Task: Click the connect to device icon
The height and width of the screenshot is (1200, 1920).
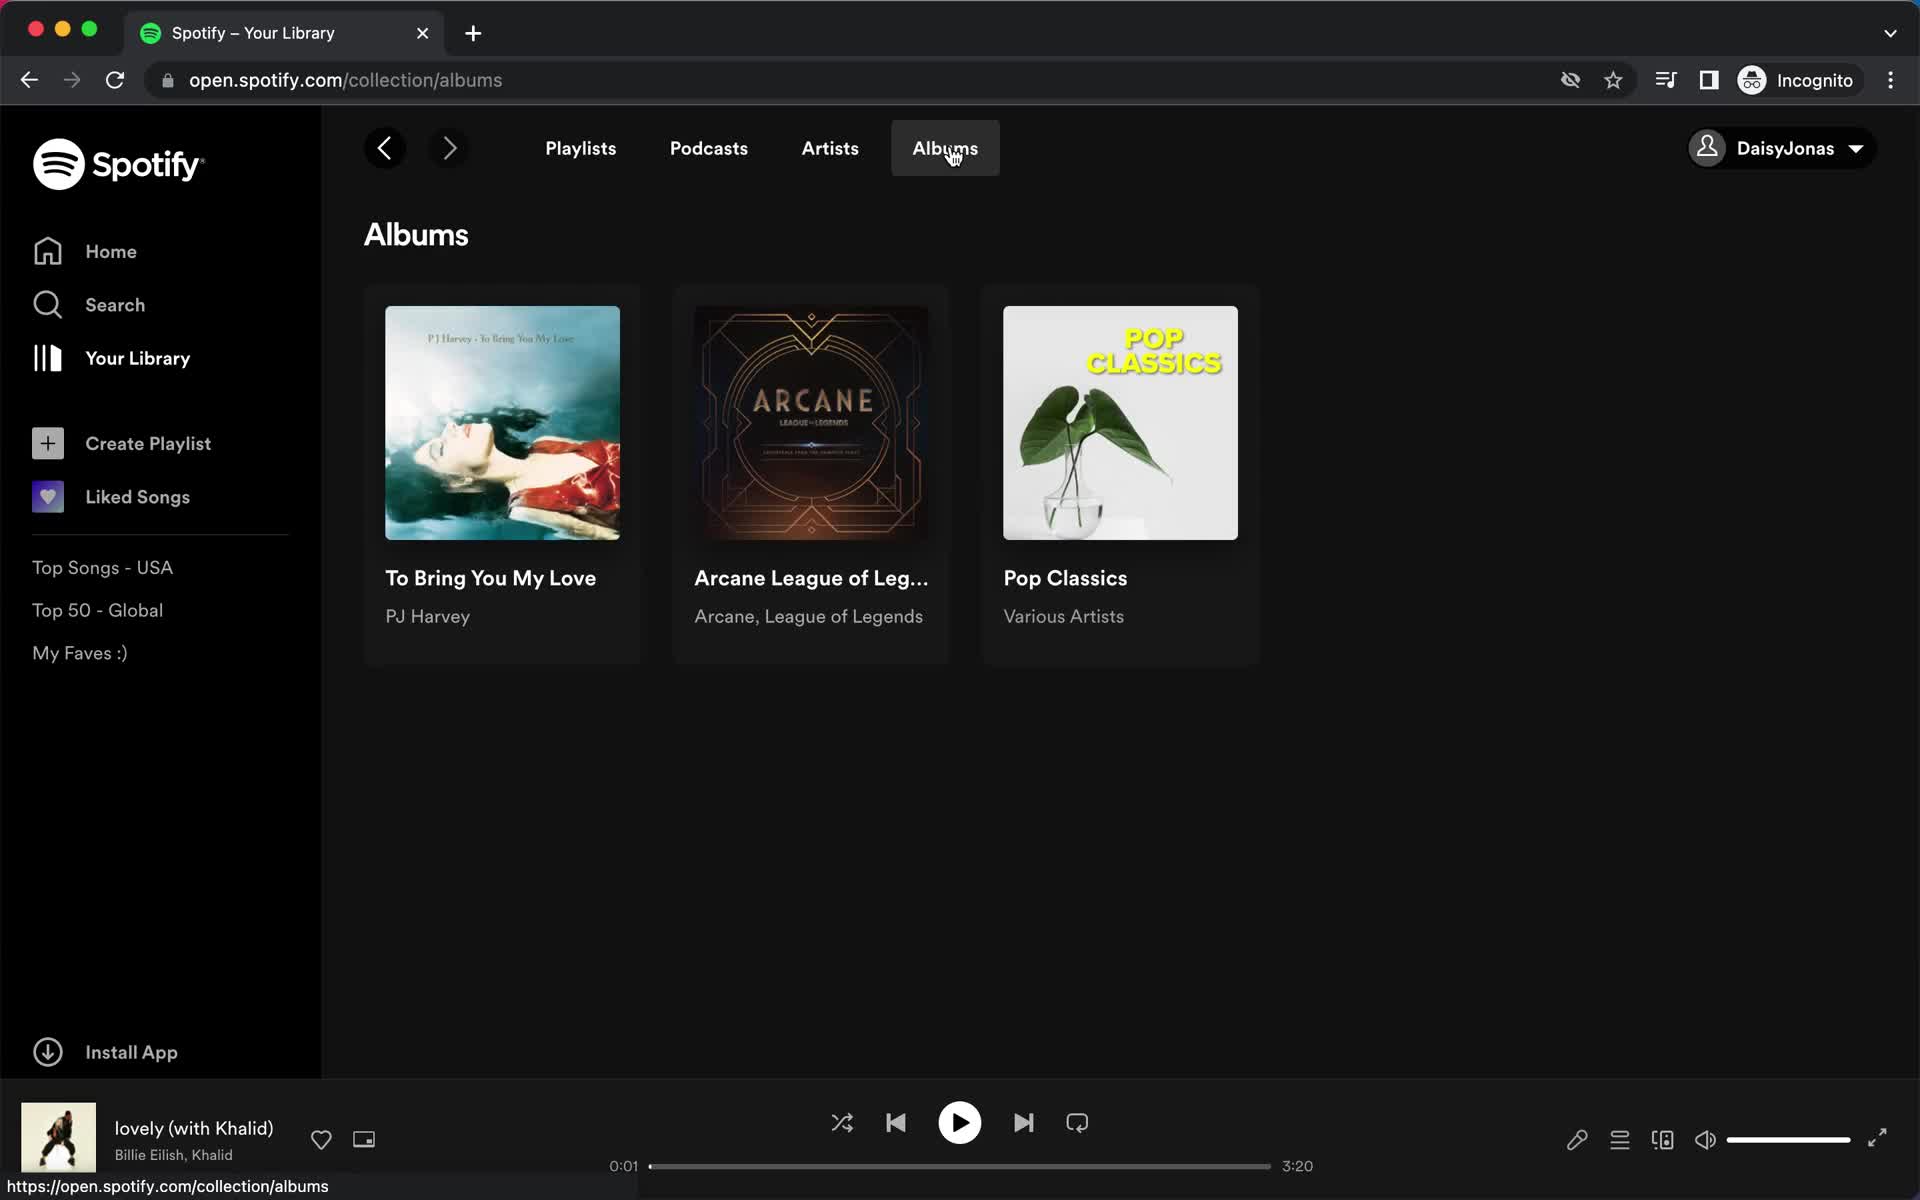Action: click(1662, 1139)
